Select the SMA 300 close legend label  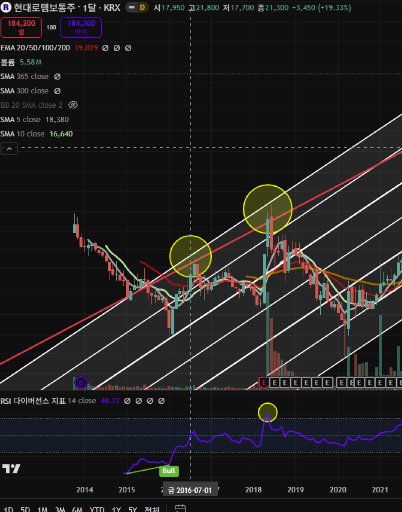(25, 91)
